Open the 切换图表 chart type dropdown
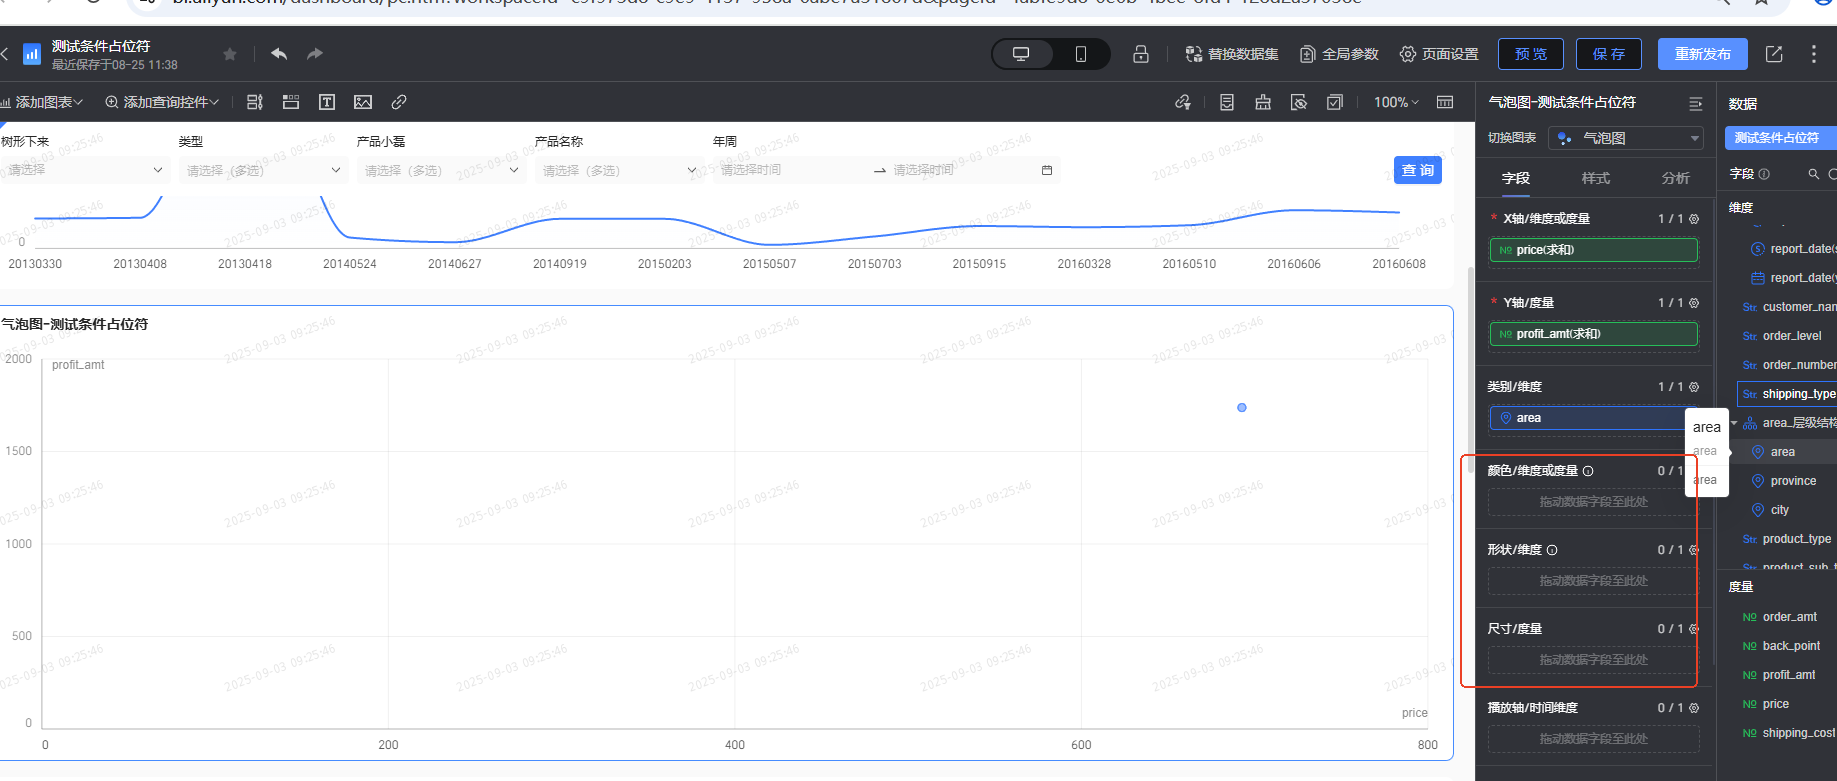This screenshot has height=781, width=1837. [x=1625, y=138]
